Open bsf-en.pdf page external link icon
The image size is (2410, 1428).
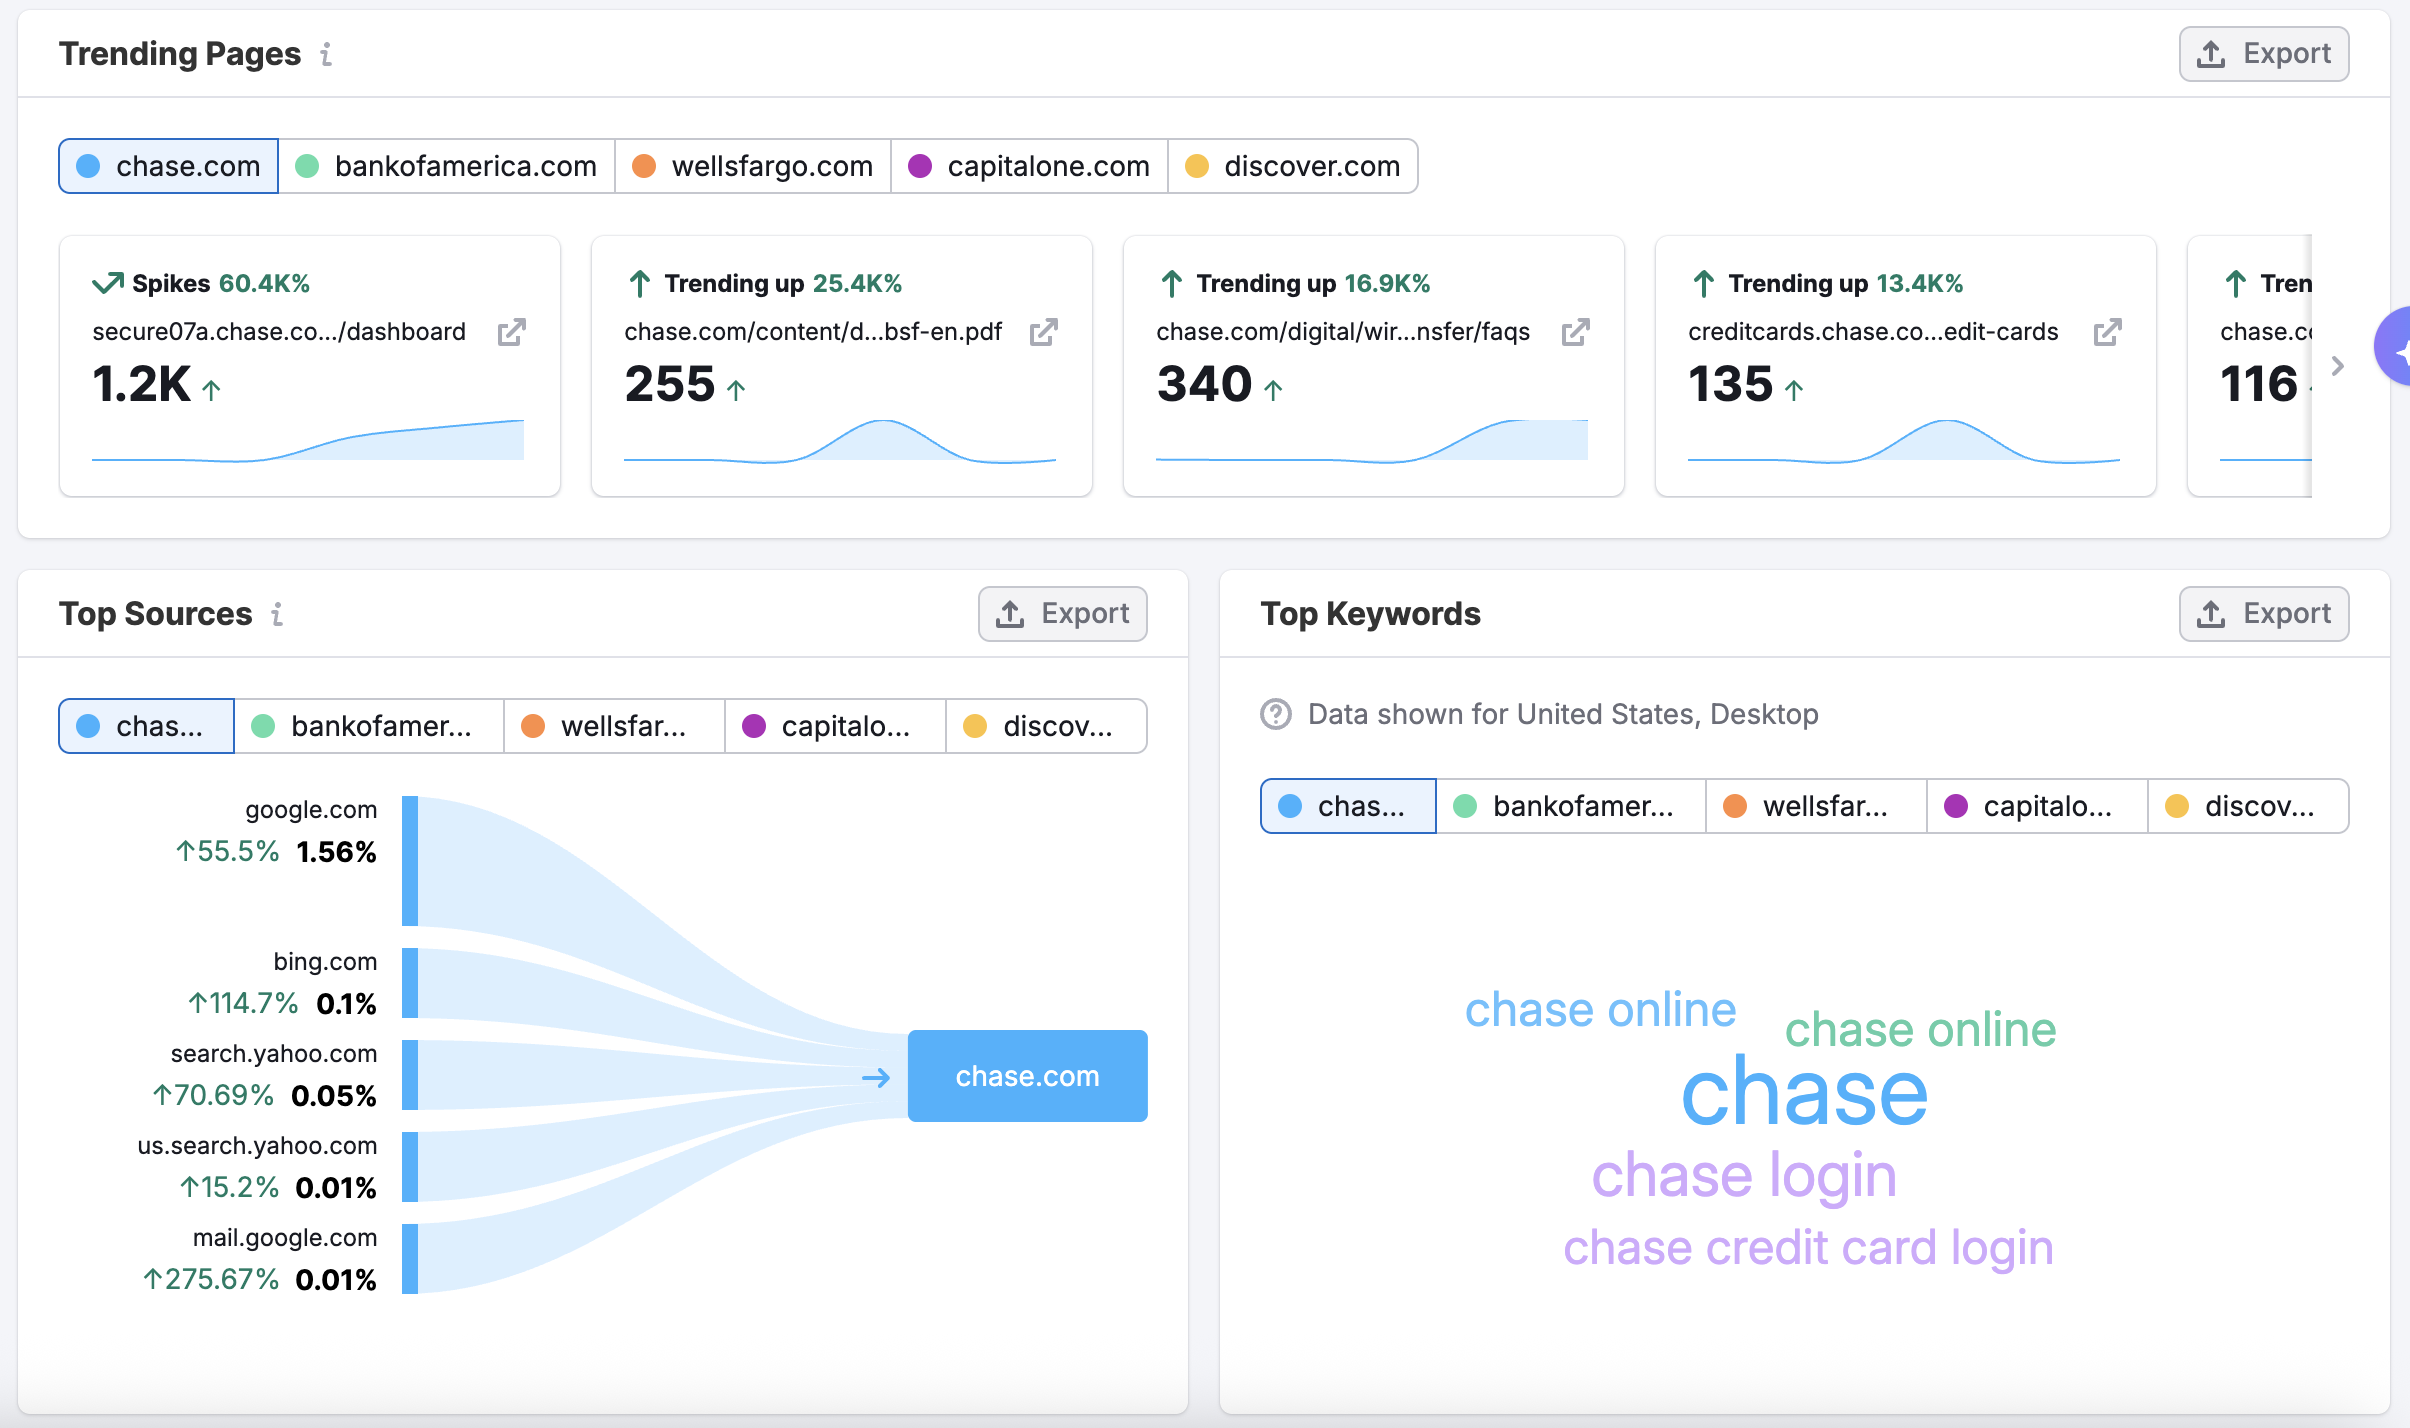[1043, 332]
